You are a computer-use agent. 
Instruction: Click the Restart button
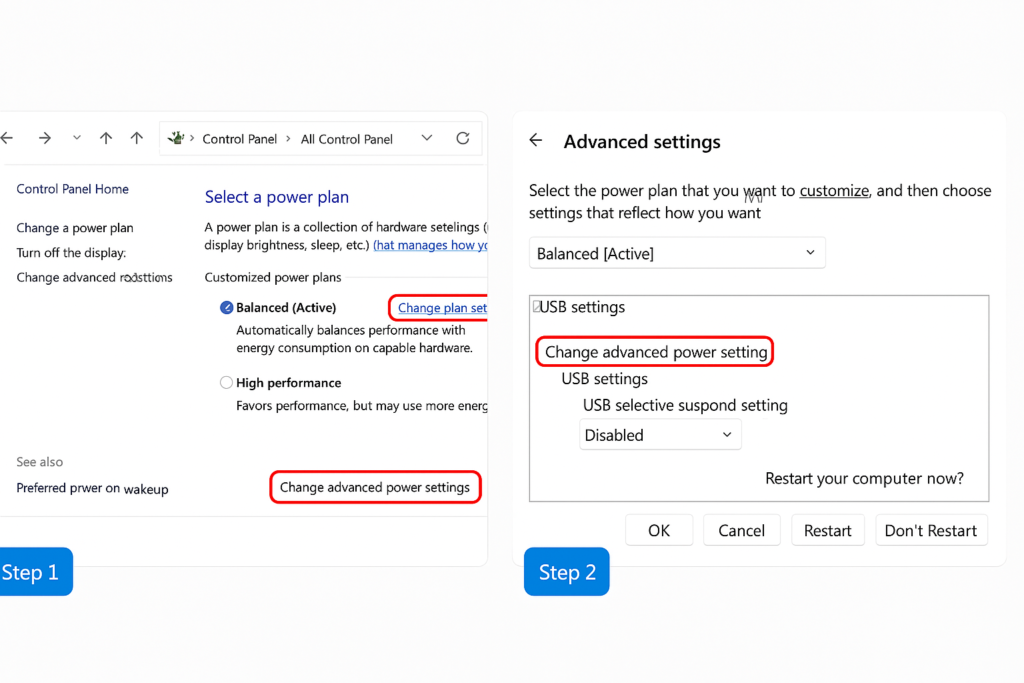pos(827,530)
